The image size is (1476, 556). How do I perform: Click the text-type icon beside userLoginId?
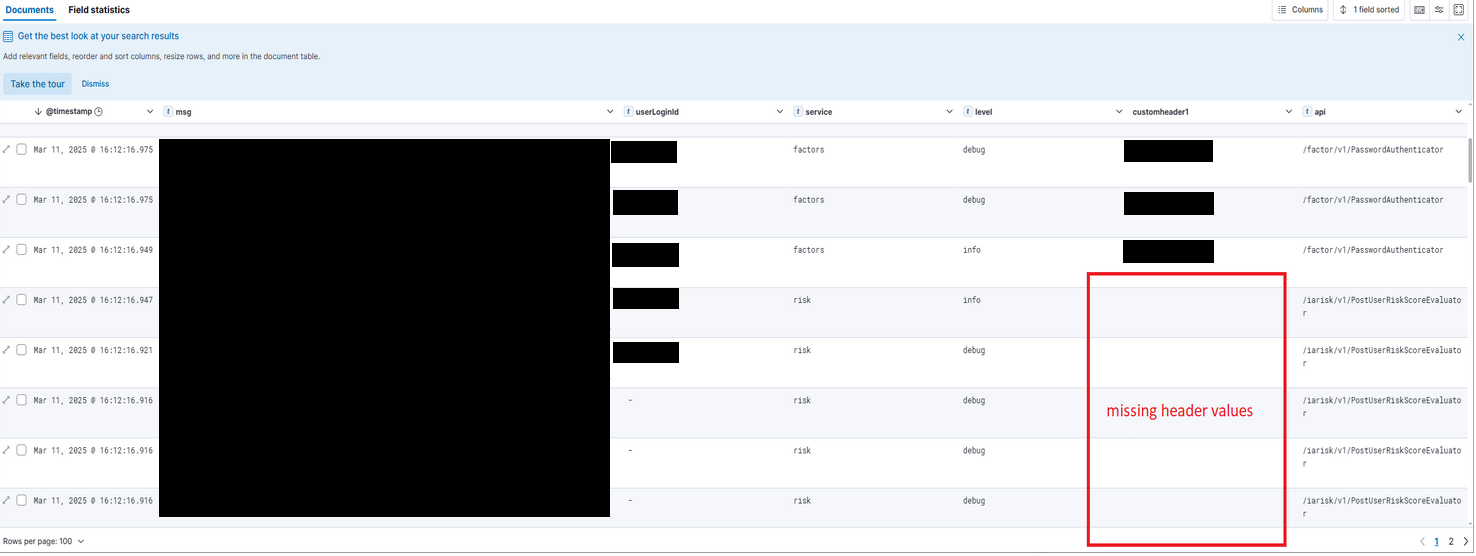pos(628,112)
